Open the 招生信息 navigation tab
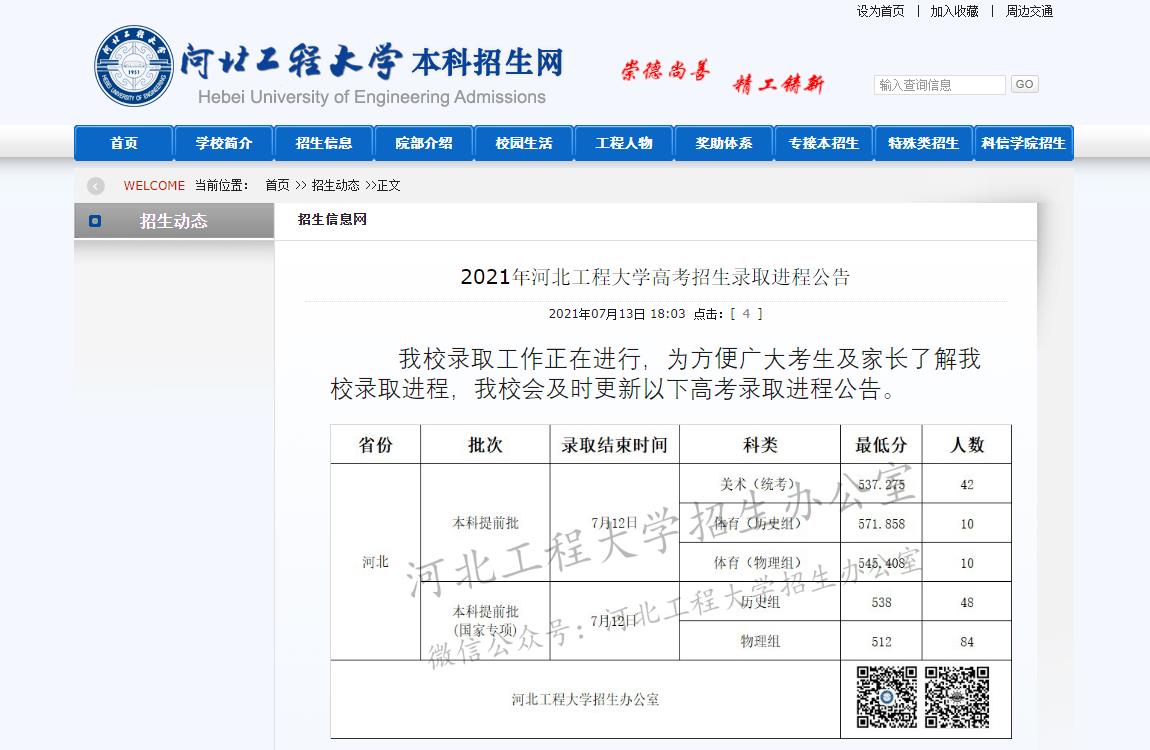The height and width of the screenshot is (750, 1150). [323, 143]
